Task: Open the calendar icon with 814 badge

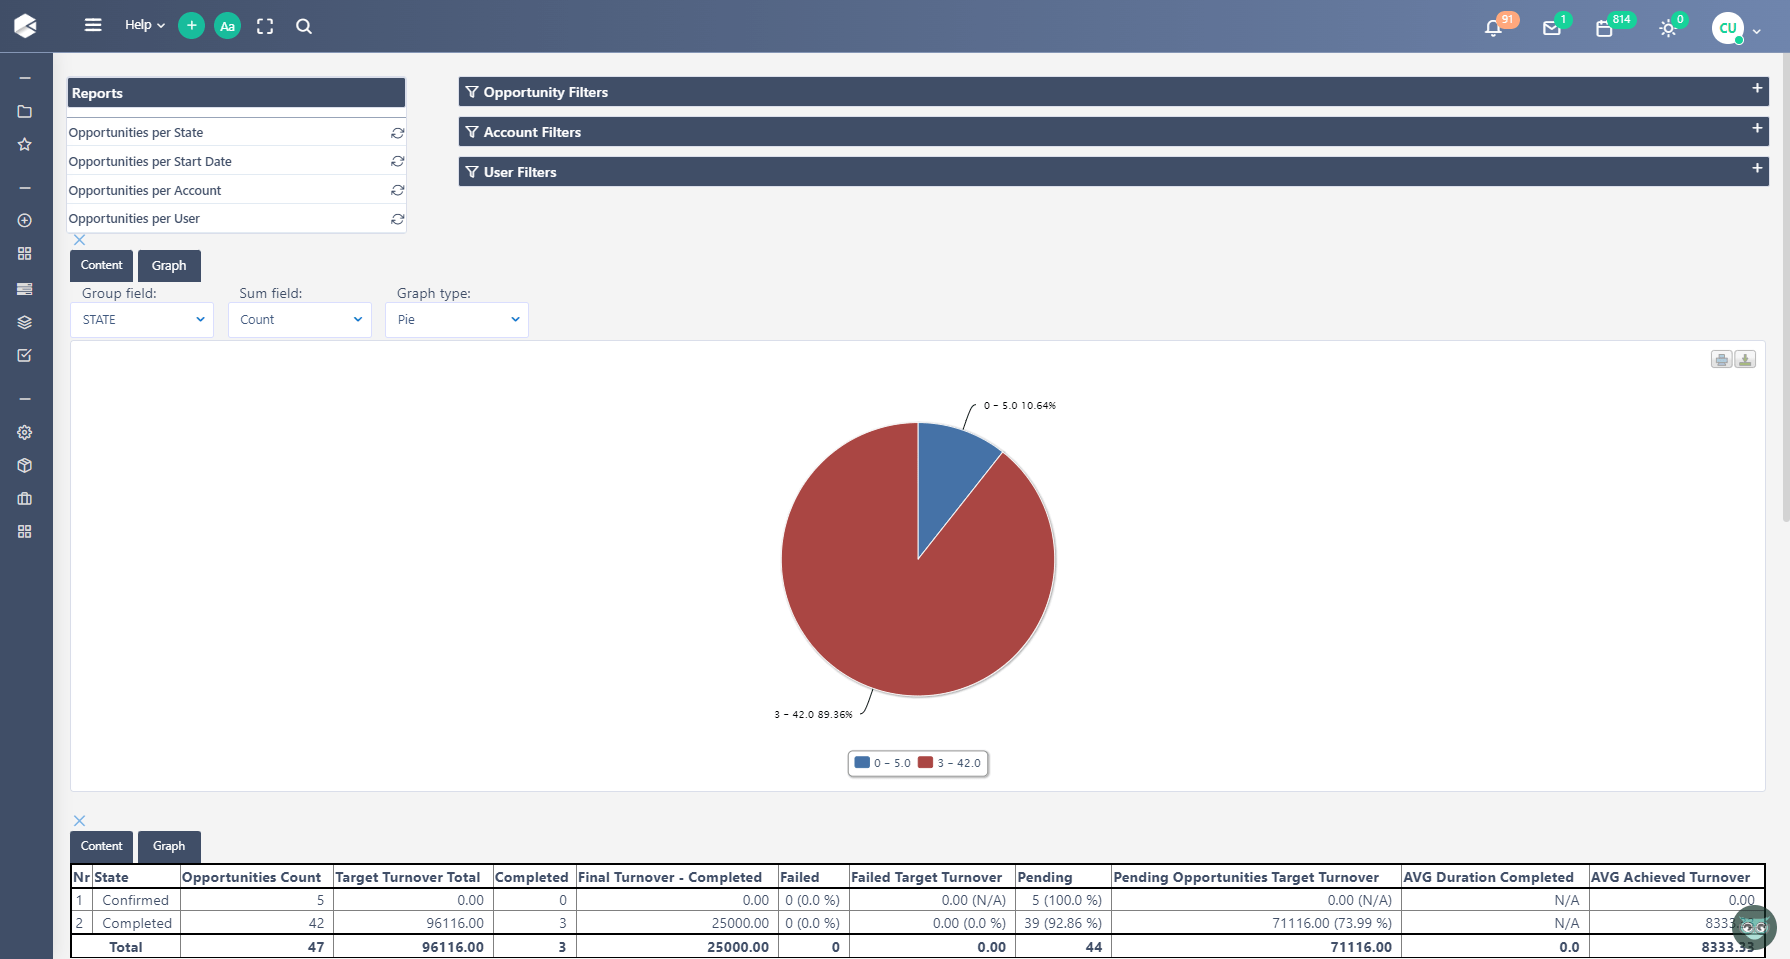Action: pyautogui.click(x=1604, y=28)
